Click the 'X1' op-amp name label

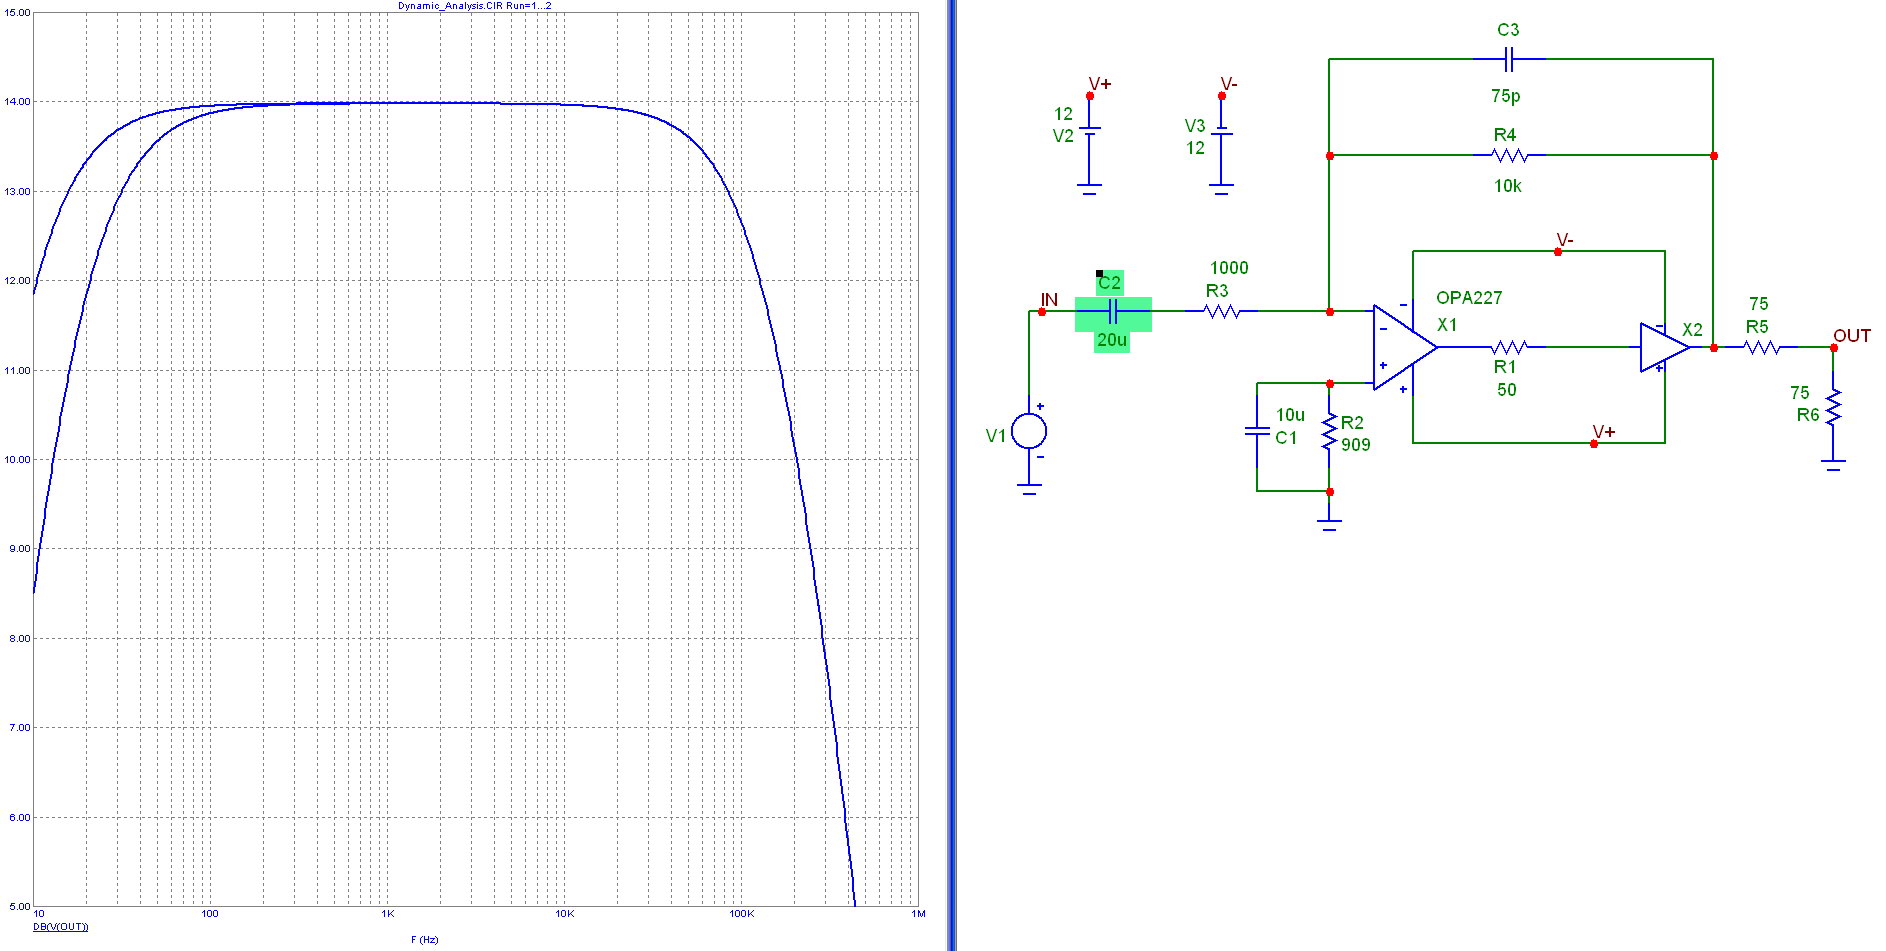click(x=1447, y=325)
